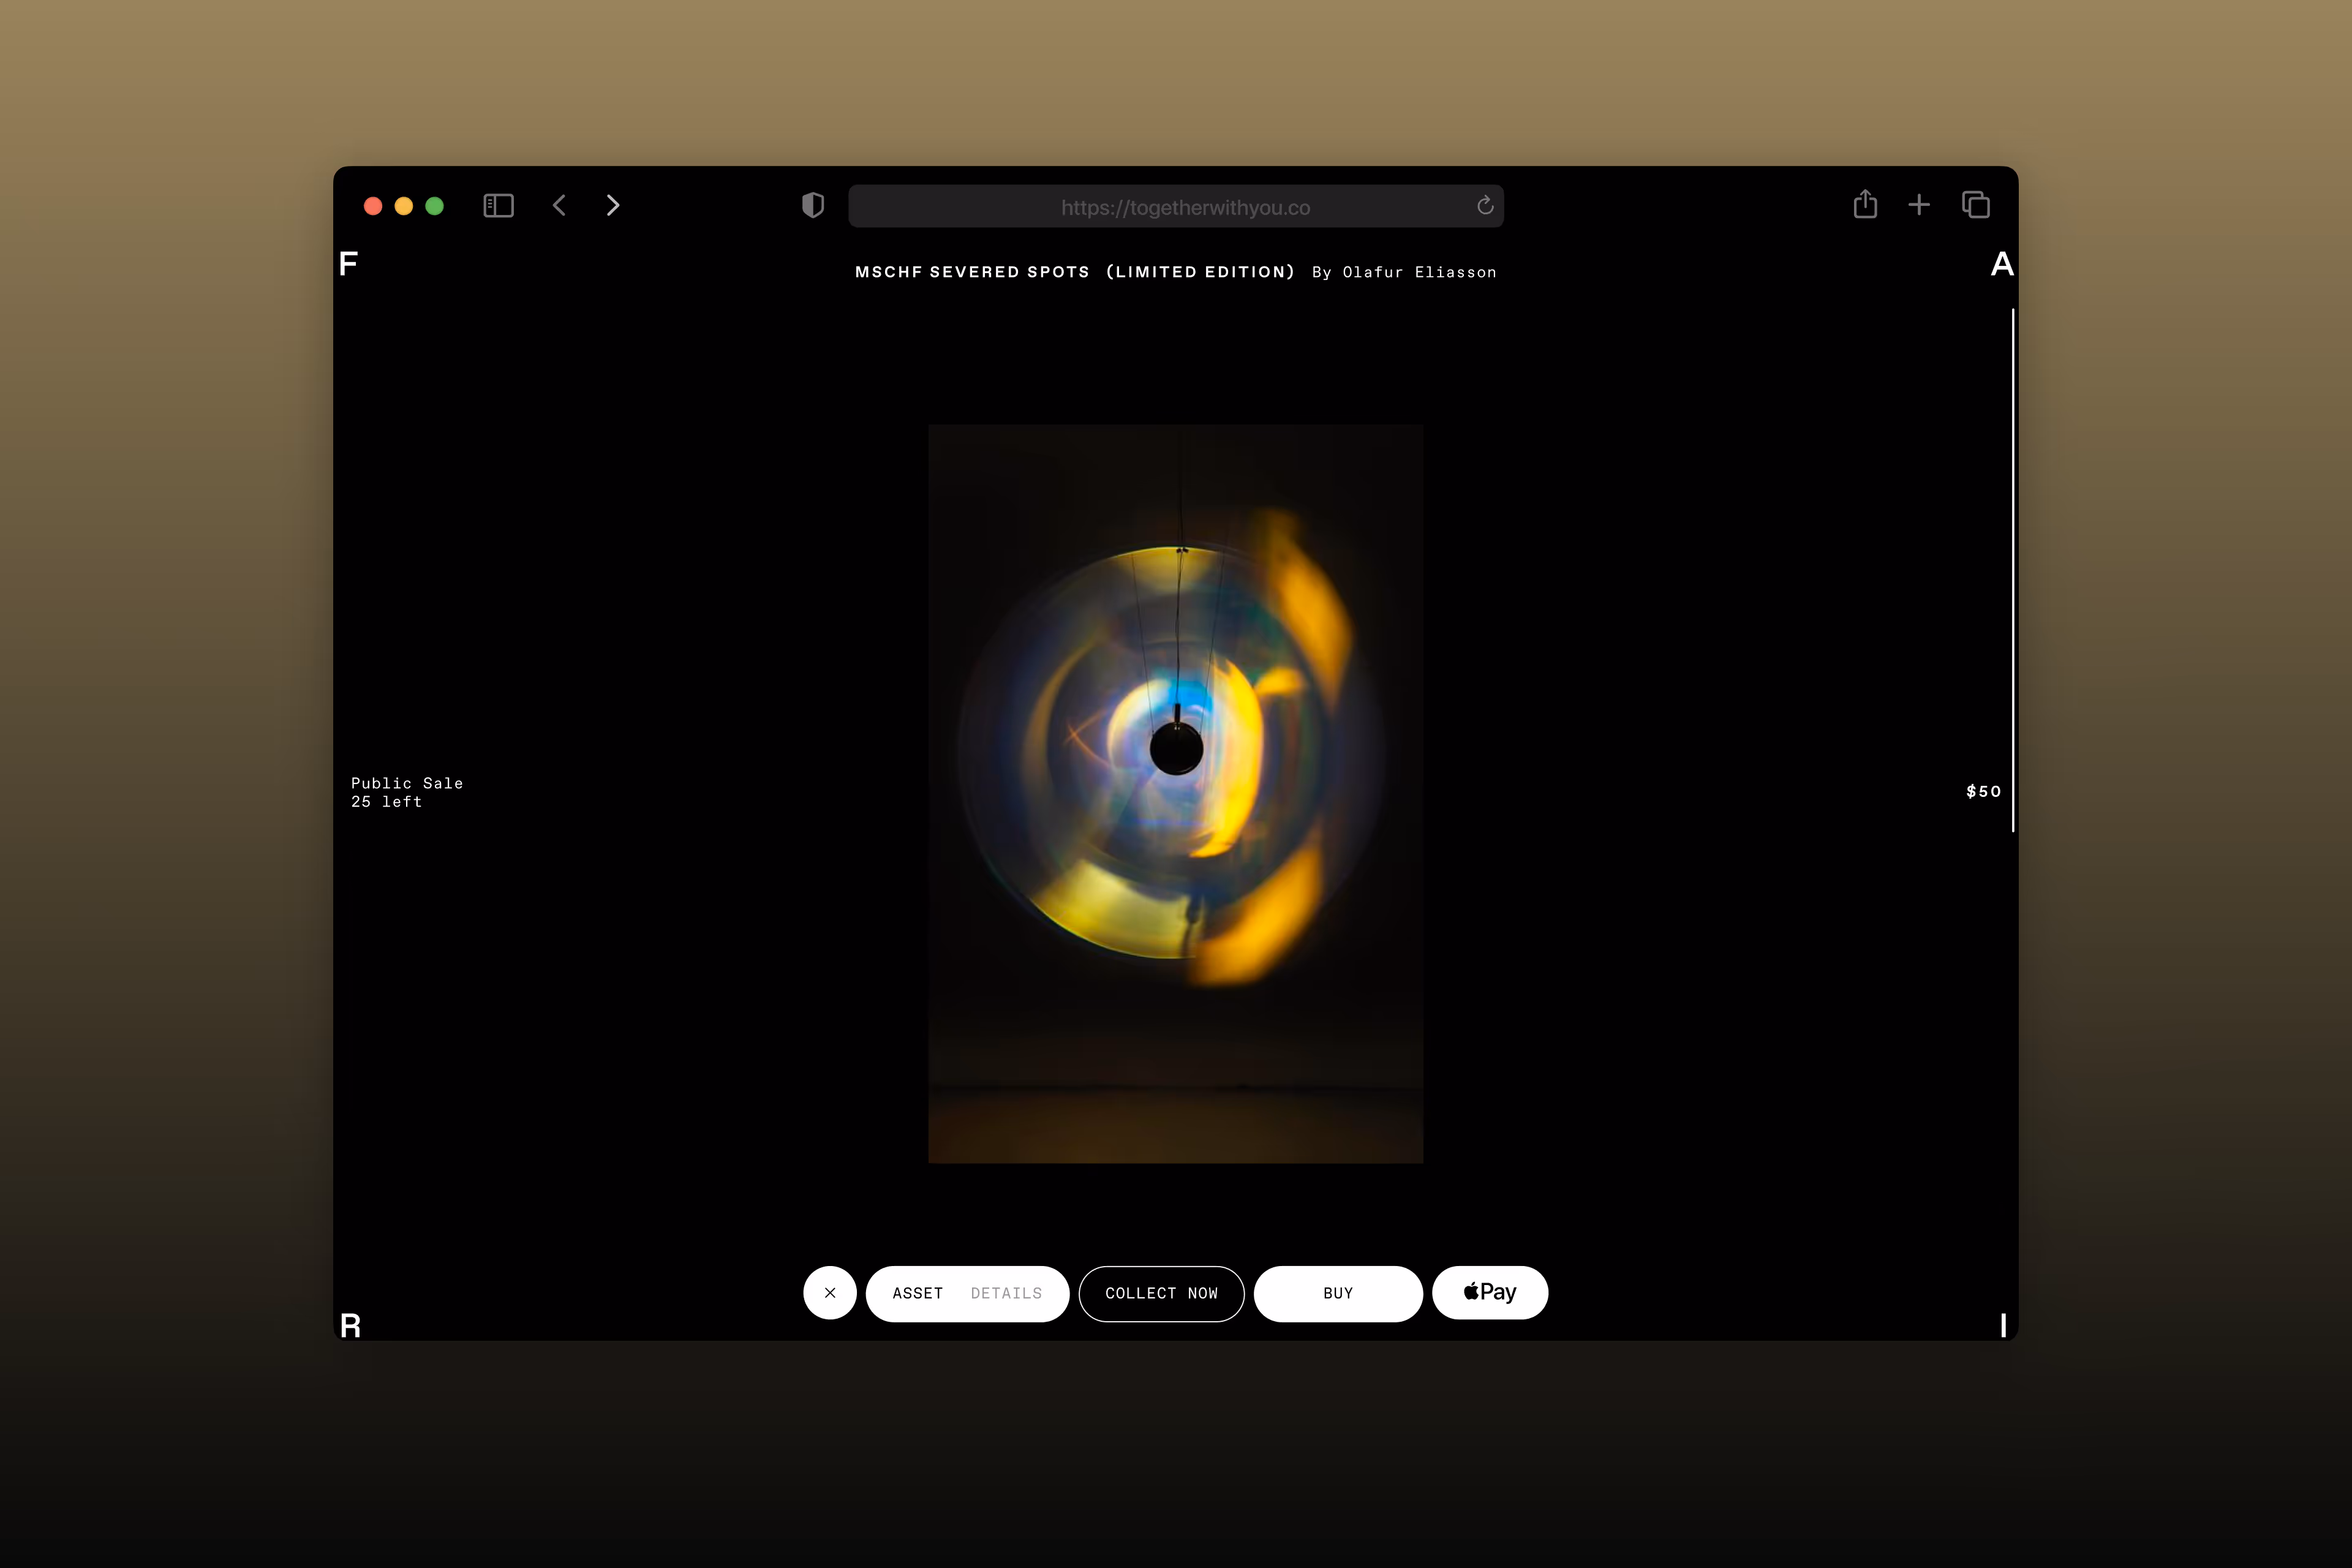Switch to the DETAILS tab
The height and width of the screenshot is (1568, 2352).
1006,1294
